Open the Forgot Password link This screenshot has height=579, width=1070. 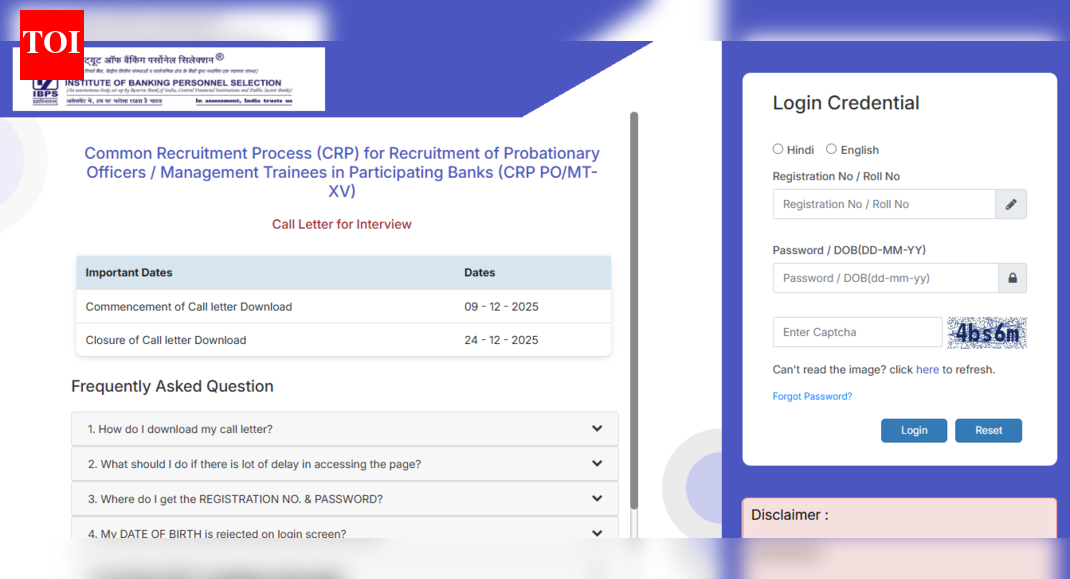tap(812, 396)
